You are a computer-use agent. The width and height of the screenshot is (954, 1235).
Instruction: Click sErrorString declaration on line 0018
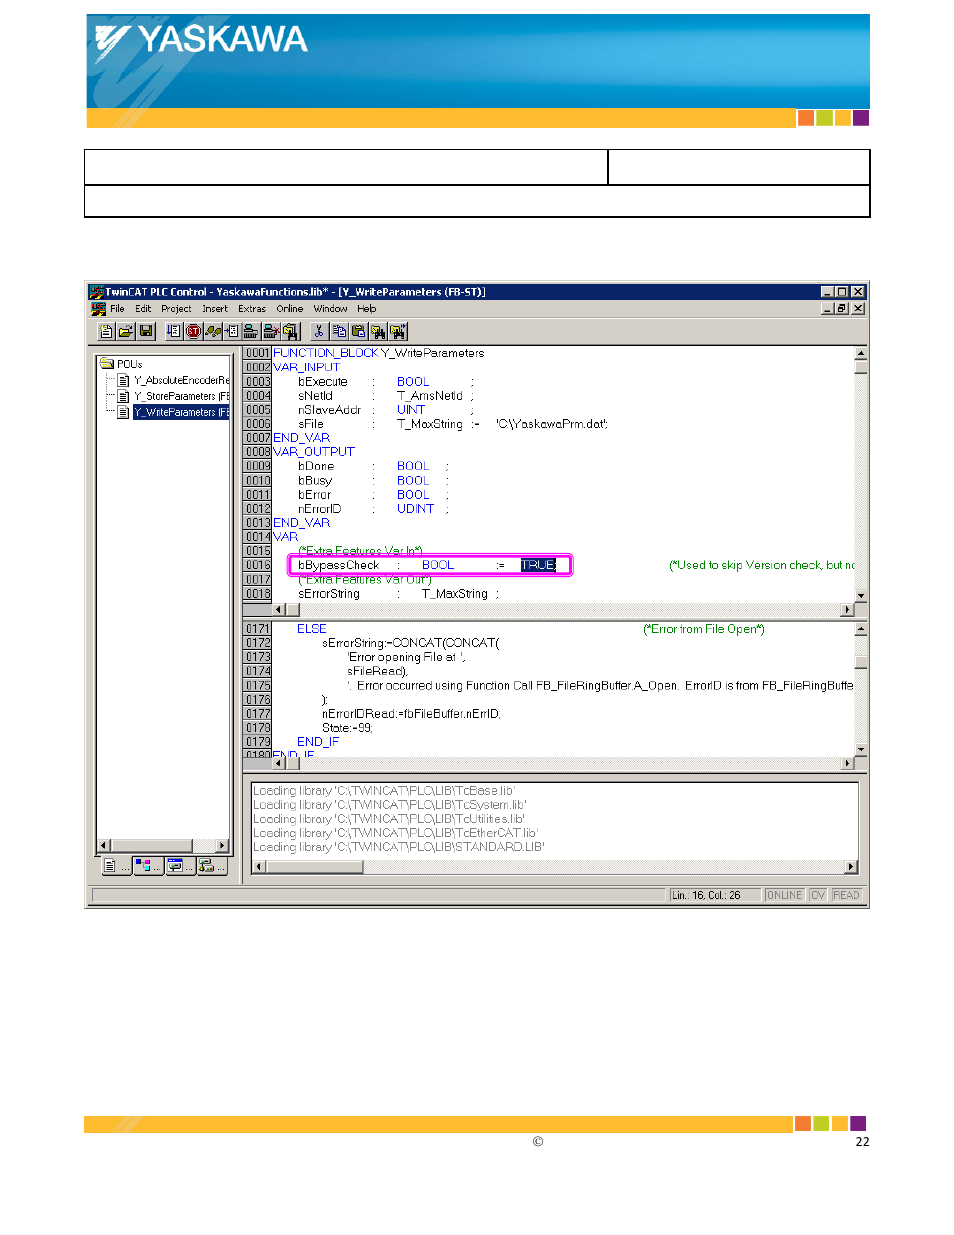click(x=398, y=594)
